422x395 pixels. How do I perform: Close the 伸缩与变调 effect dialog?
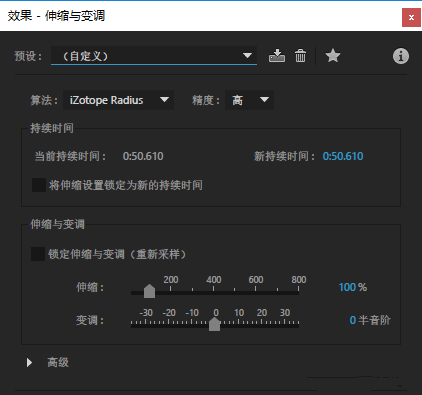(x=411, y=17)
